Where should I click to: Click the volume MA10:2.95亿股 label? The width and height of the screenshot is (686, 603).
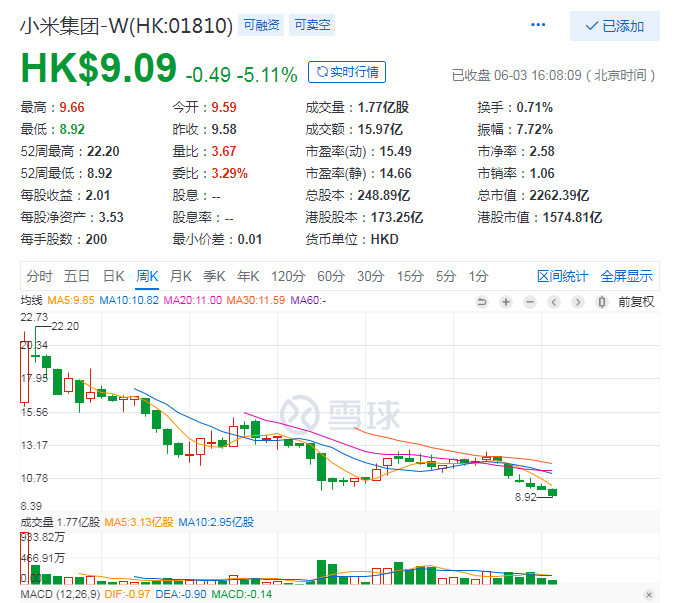[216, 522]
